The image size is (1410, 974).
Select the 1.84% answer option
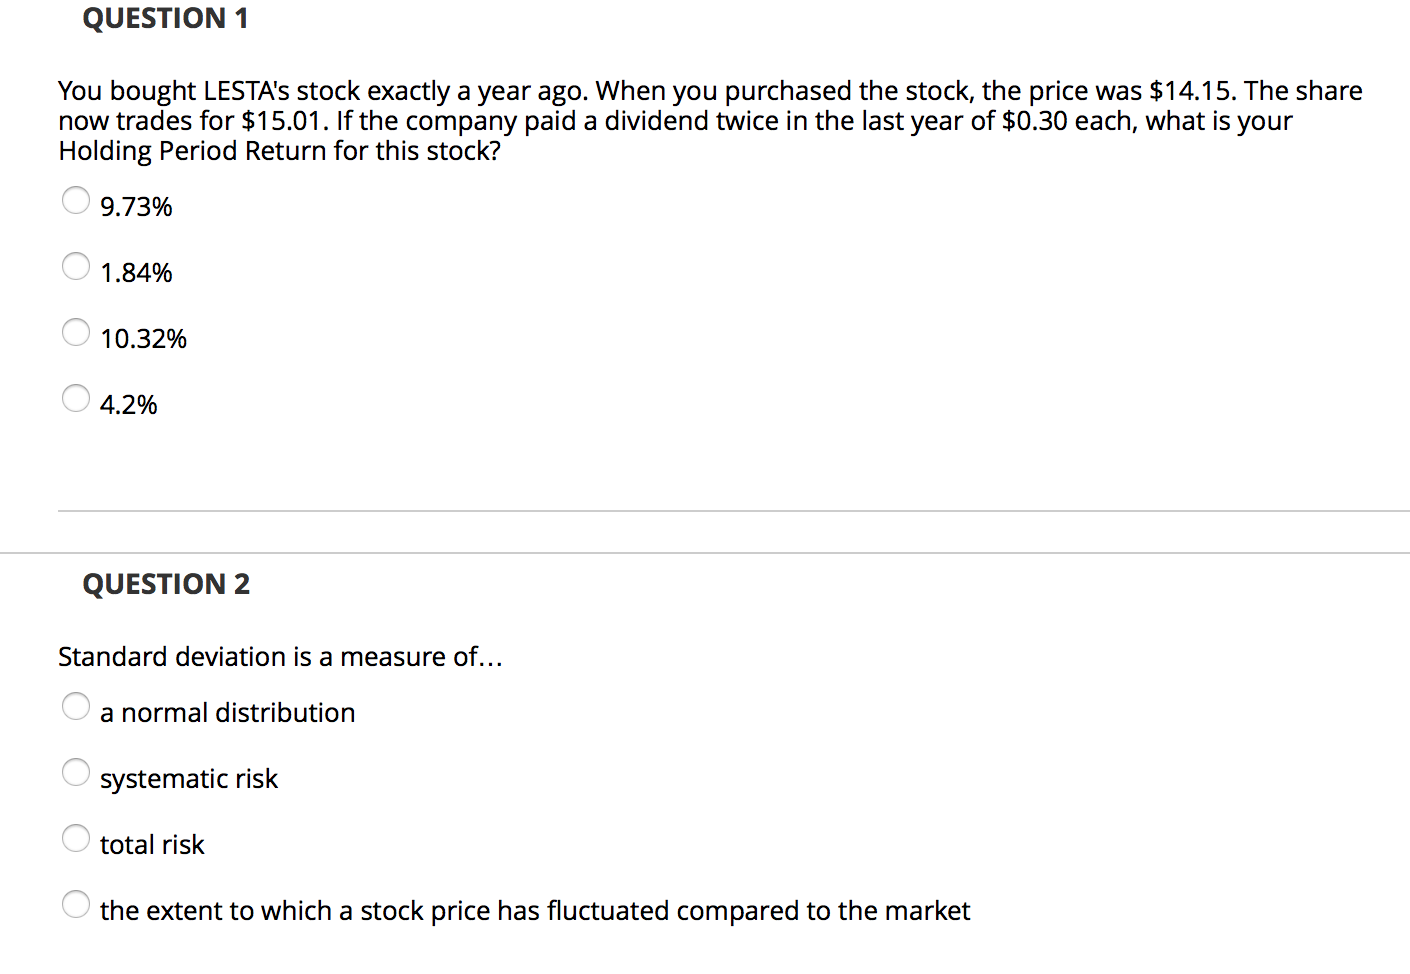click(76, 266)
